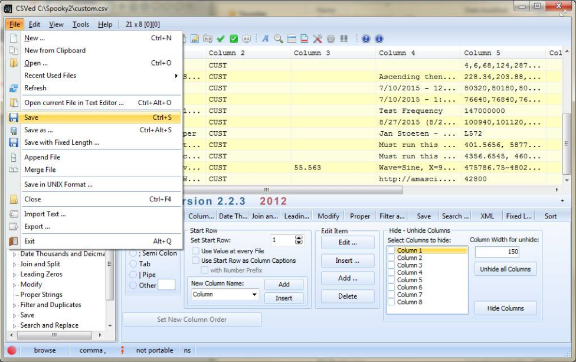
Task: Open the Tools menu
Action: (80, 25)
